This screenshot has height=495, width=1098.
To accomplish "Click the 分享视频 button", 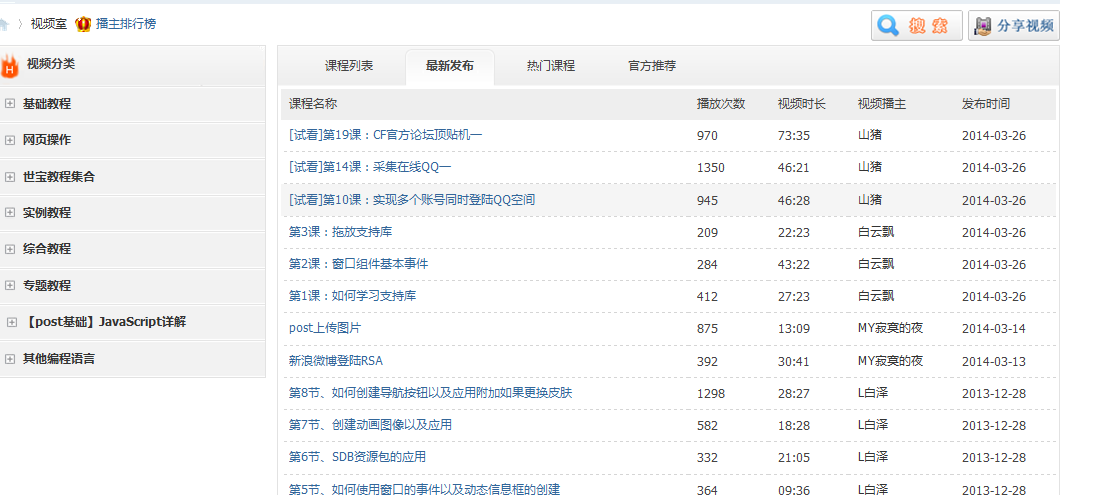I will pyautogui.click(x=1013, y=26).
